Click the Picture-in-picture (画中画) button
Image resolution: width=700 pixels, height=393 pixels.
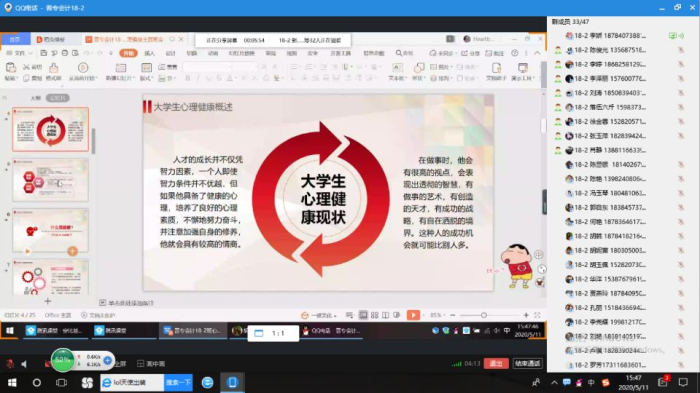tap(151, 364)
